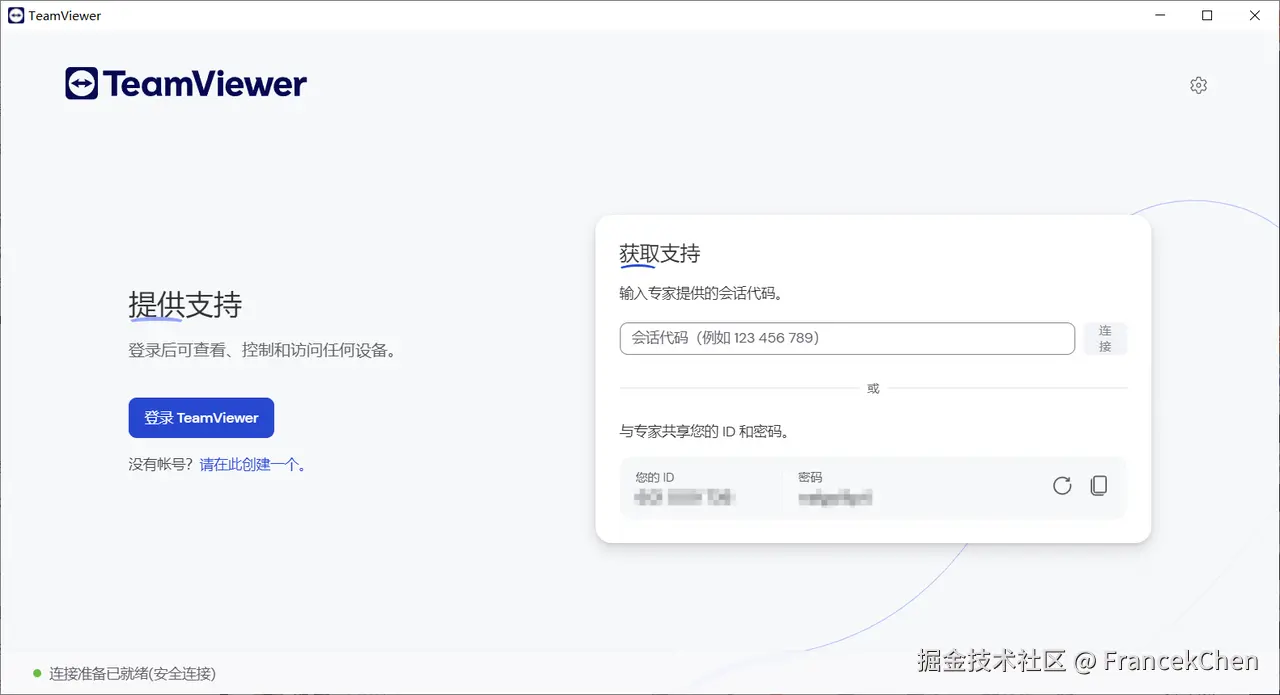Image resolution: width=1280 pixels, height=695 pixels.
Task: Close the TeamViewer window
Action: pyautogui.click(x=1255, y=15)
